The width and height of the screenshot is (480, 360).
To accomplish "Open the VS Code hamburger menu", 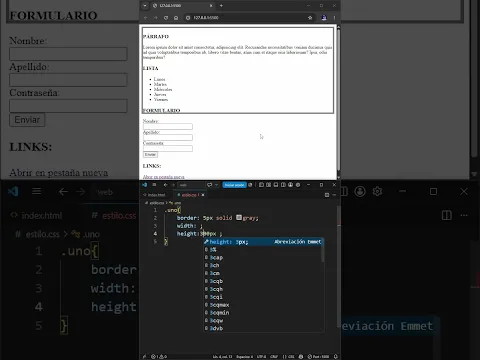I will [x=154, y=185].
